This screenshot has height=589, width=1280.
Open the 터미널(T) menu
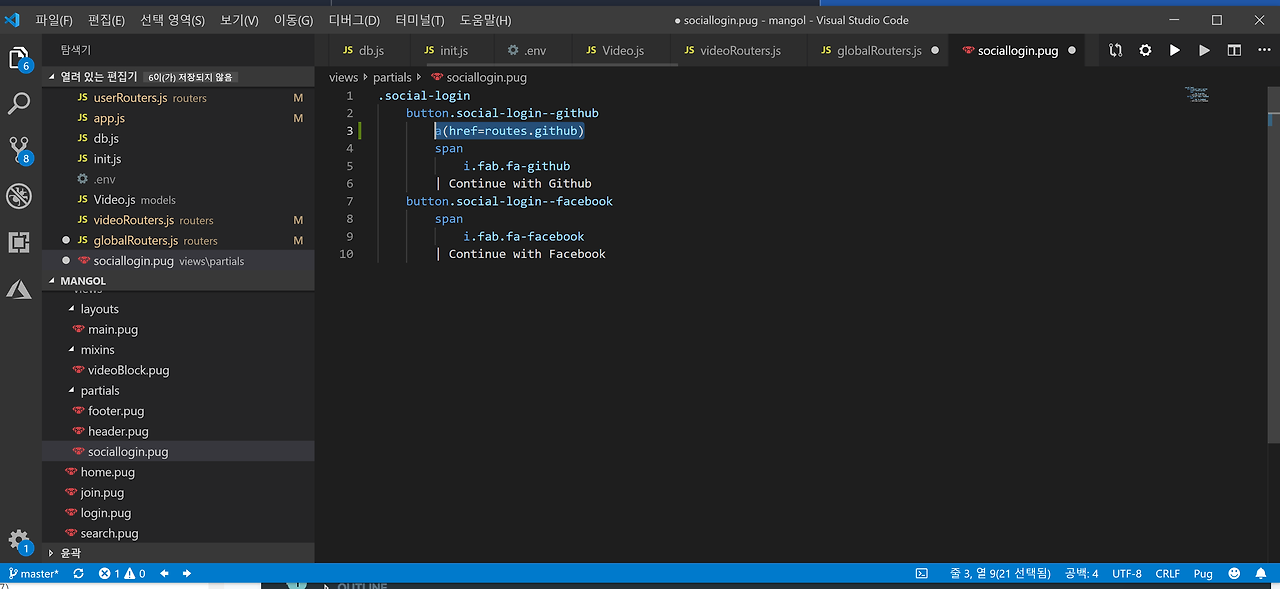tap(420, 20)
